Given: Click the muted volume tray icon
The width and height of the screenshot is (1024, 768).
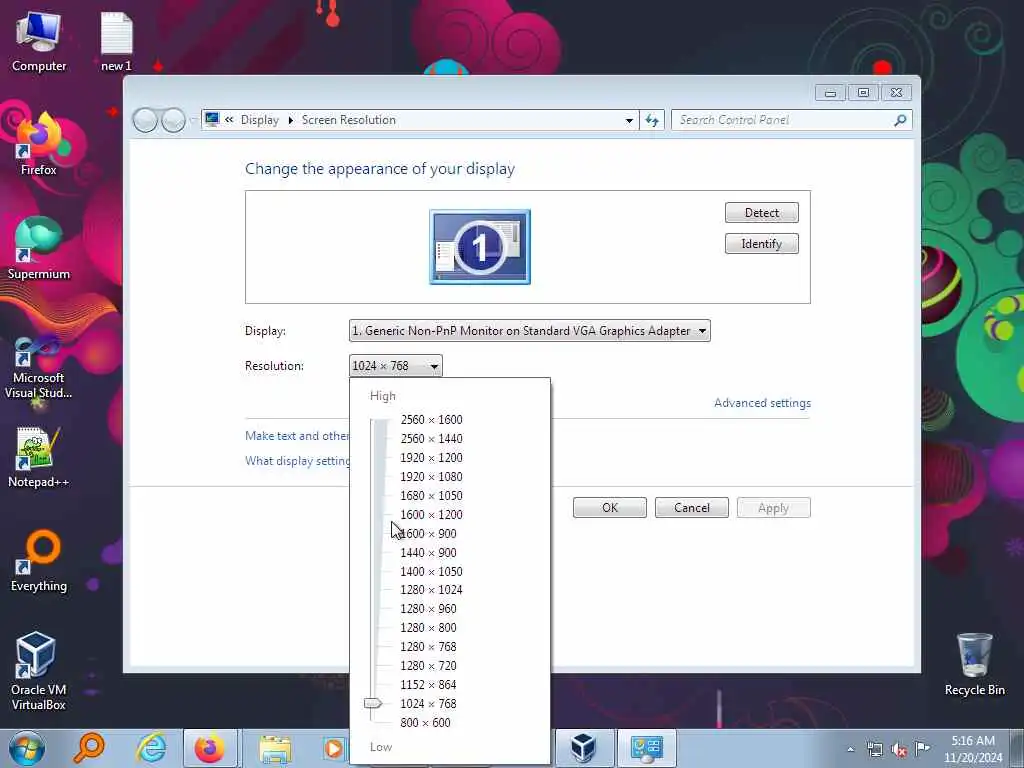Looking at the screenshot, I should 899,749.
